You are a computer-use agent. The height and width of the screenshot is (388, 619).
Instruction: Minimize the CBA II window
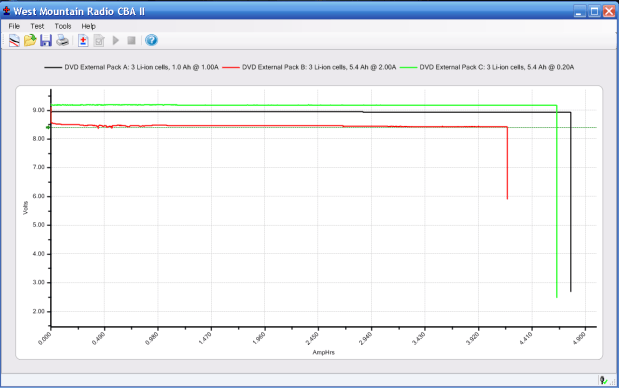(x=579, y=11)
